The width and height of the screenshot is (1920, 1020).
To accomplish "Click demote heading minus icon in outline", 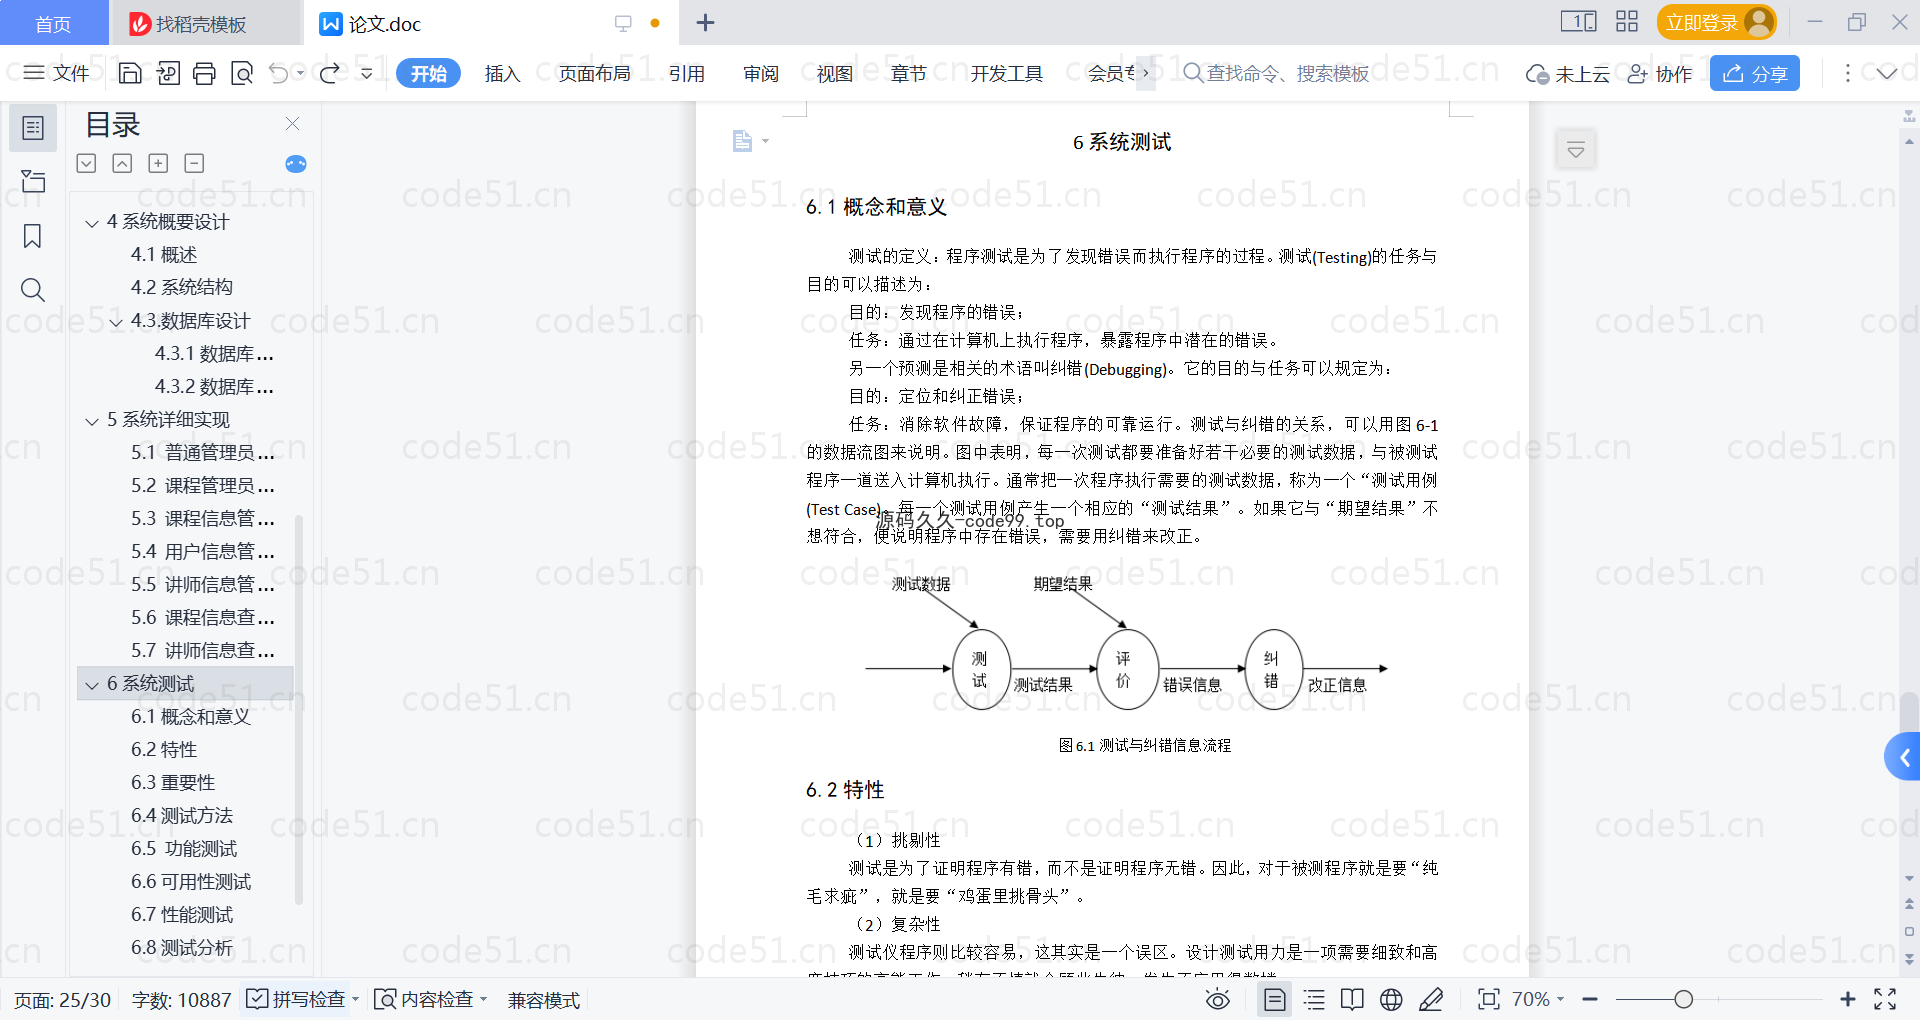I will click(x=194, y=163).
